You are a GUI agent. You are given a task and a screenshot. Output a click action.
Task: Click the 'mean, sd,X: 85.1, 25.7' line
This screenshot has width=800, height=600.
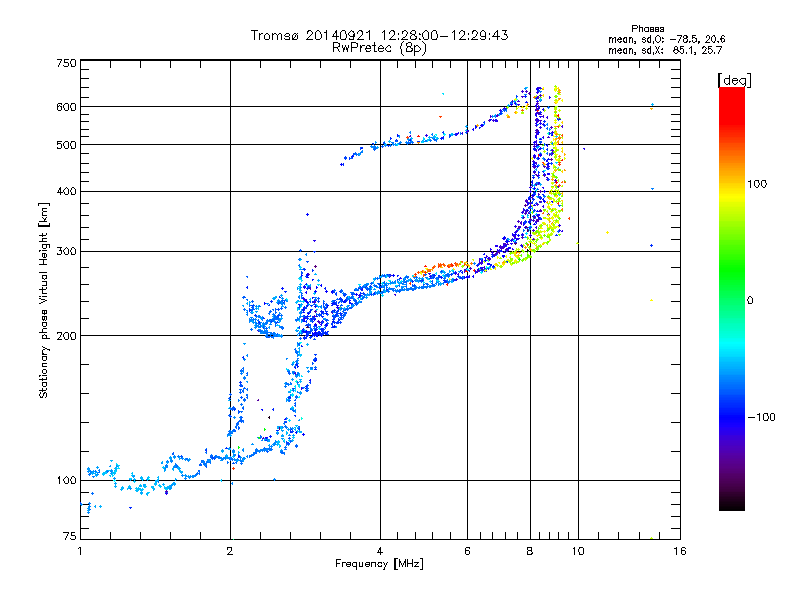pyautogui.click(x=665, y=51)
